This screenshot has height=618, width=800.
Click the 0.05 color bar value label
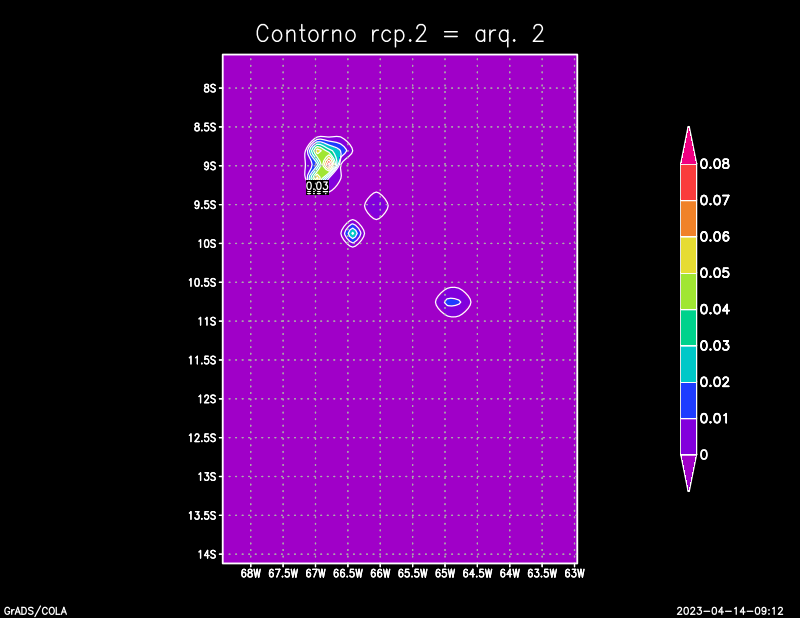click(x=714, y=273)
